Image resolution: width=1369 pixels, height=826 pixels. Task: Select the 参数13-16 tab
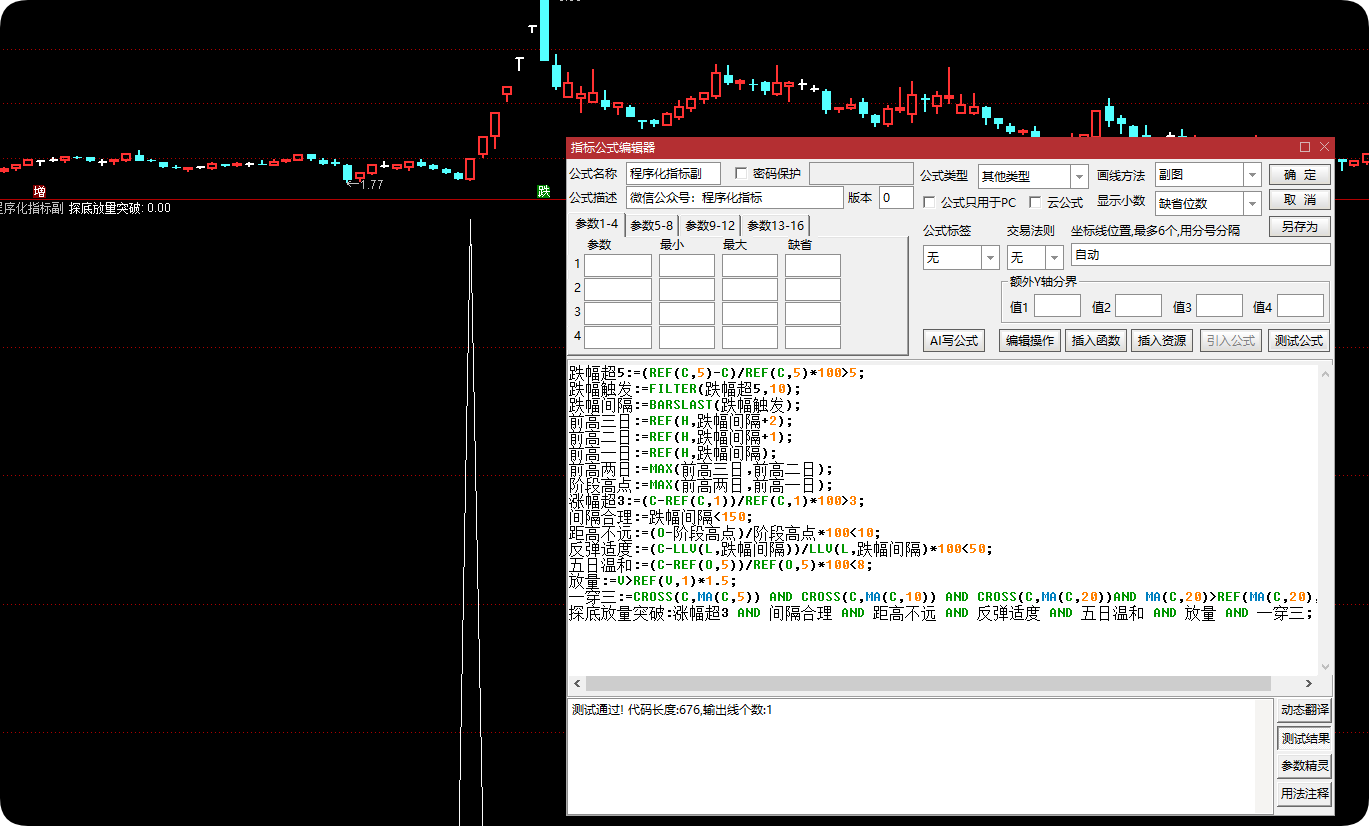tap(776, 225)
